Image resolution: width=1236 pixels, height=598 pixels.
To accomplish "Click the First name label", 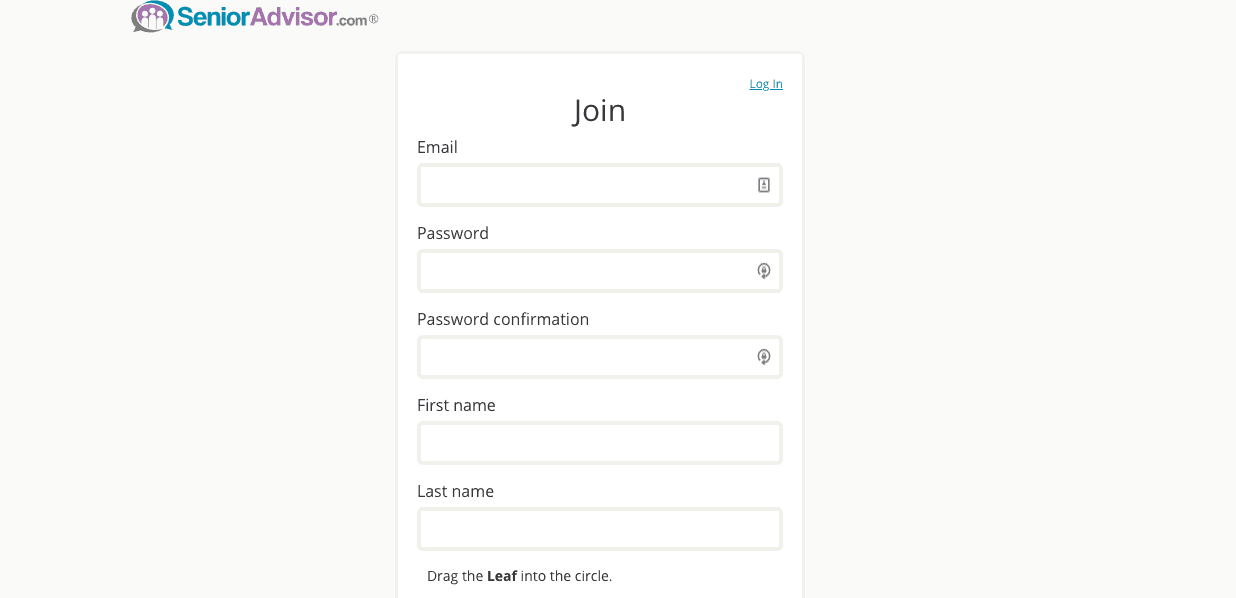I will (x=456, y=405).
